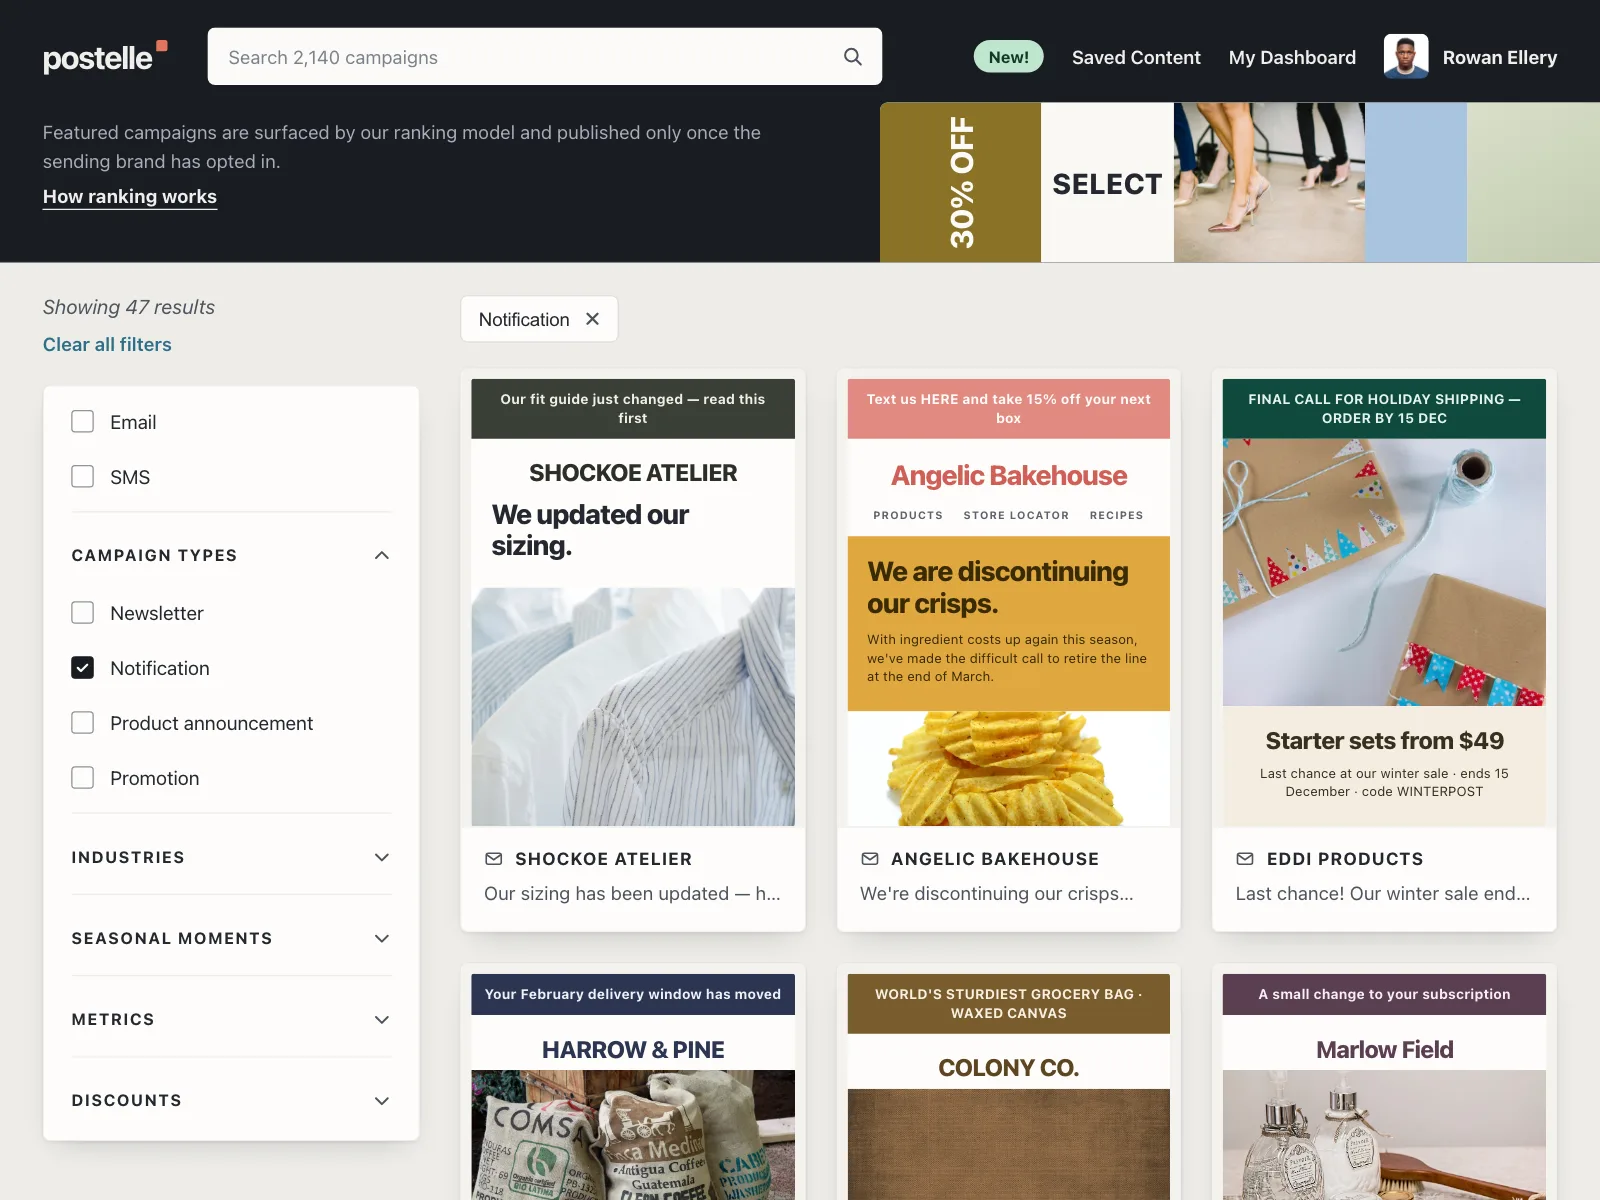This screenshot has width=1600, height=1200.
Task: Open the Eddi Products holiday shipping preview
Action: pos(1384,602)
